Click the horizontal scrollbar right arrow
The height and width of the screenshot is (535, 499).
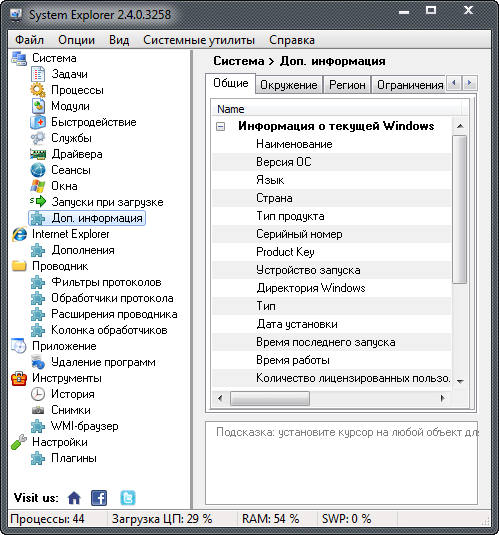(443, 398)
